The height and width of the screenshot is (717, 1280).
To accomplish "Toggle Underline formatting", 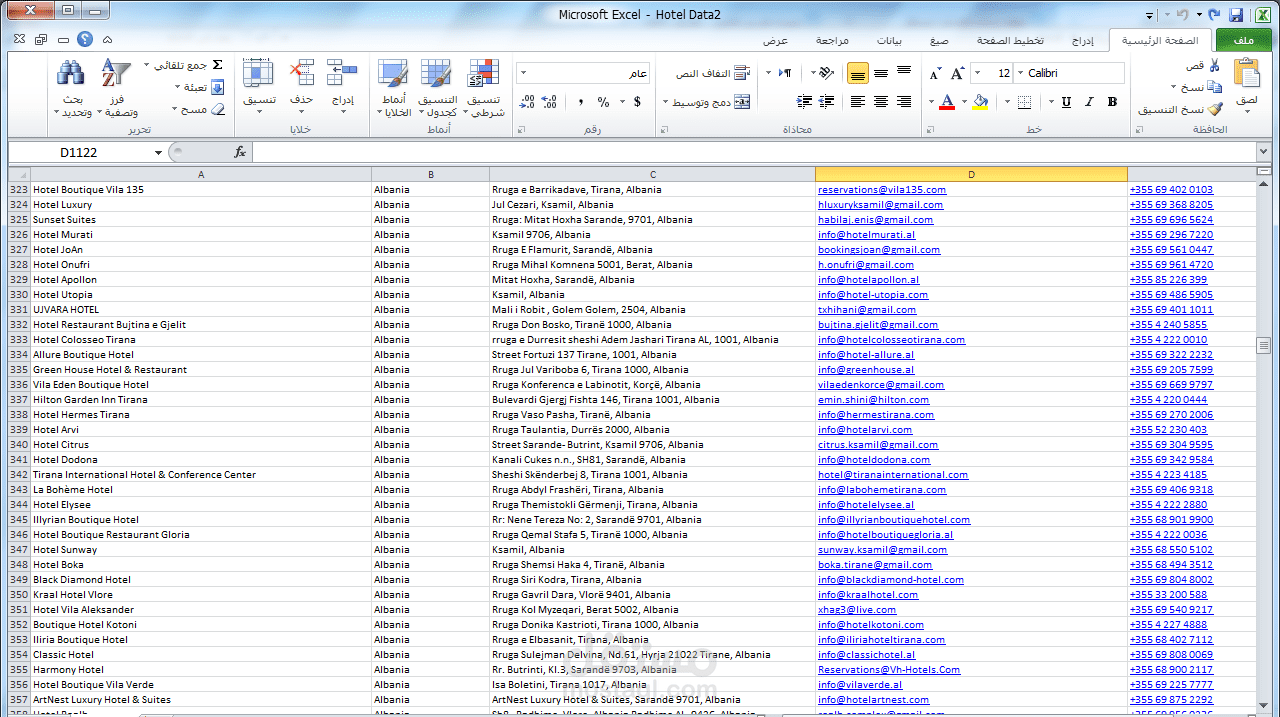I will coord(1066,102).
